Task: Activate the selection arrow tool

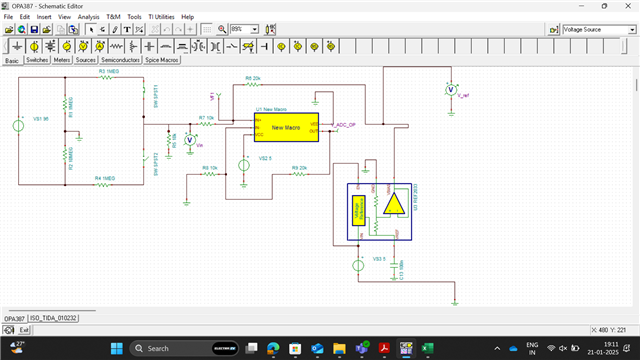Action: (x=91, y=29)
